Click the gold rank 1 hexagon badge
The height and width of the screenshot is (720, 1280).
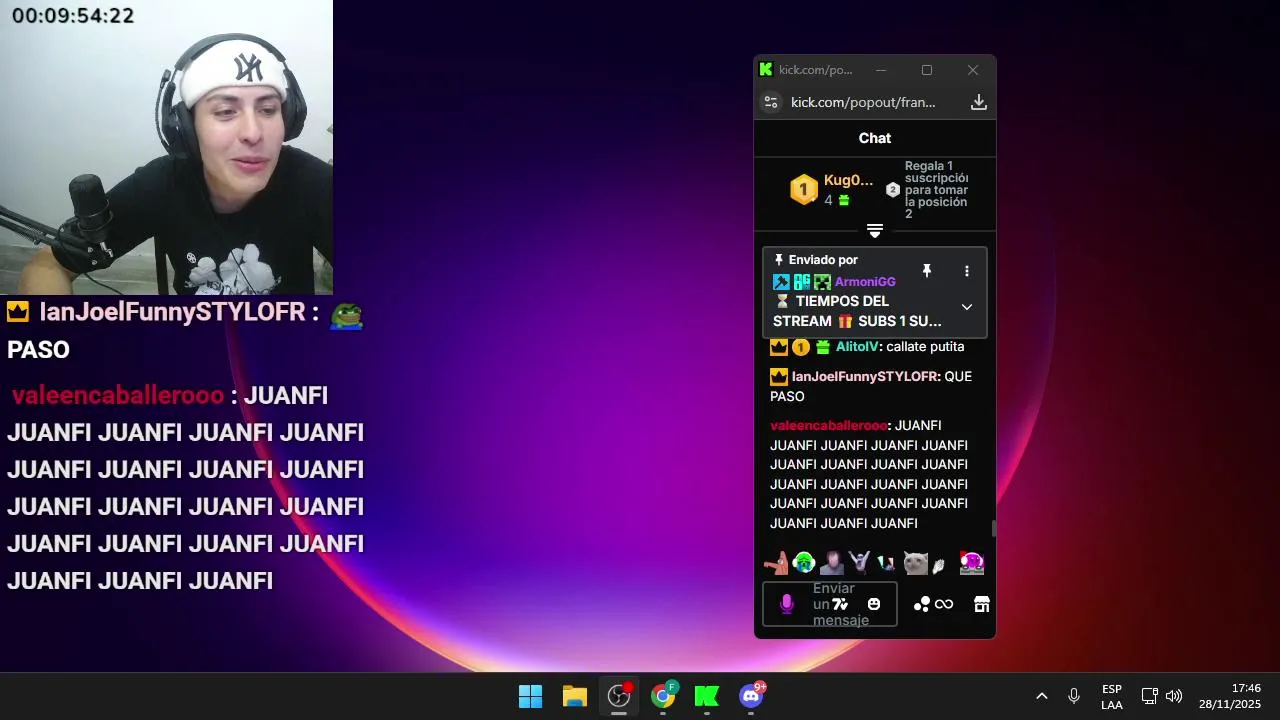coord(804,190)
